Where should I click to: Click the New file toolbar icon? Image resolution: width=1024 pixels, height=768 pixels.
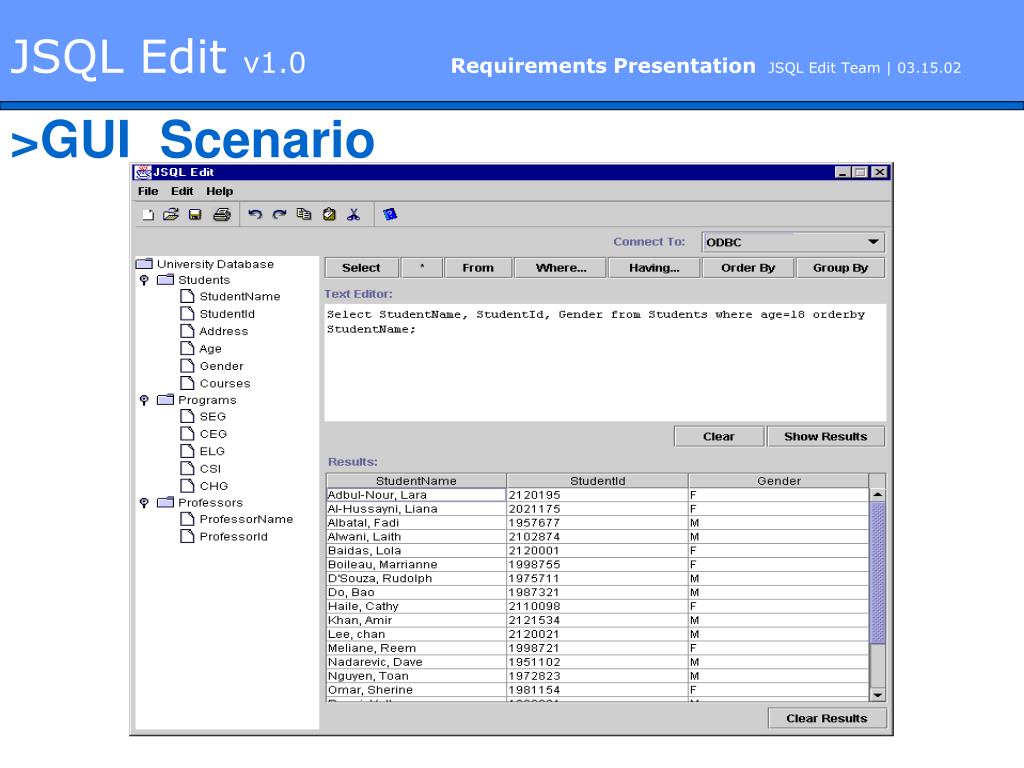coord(148,215)
